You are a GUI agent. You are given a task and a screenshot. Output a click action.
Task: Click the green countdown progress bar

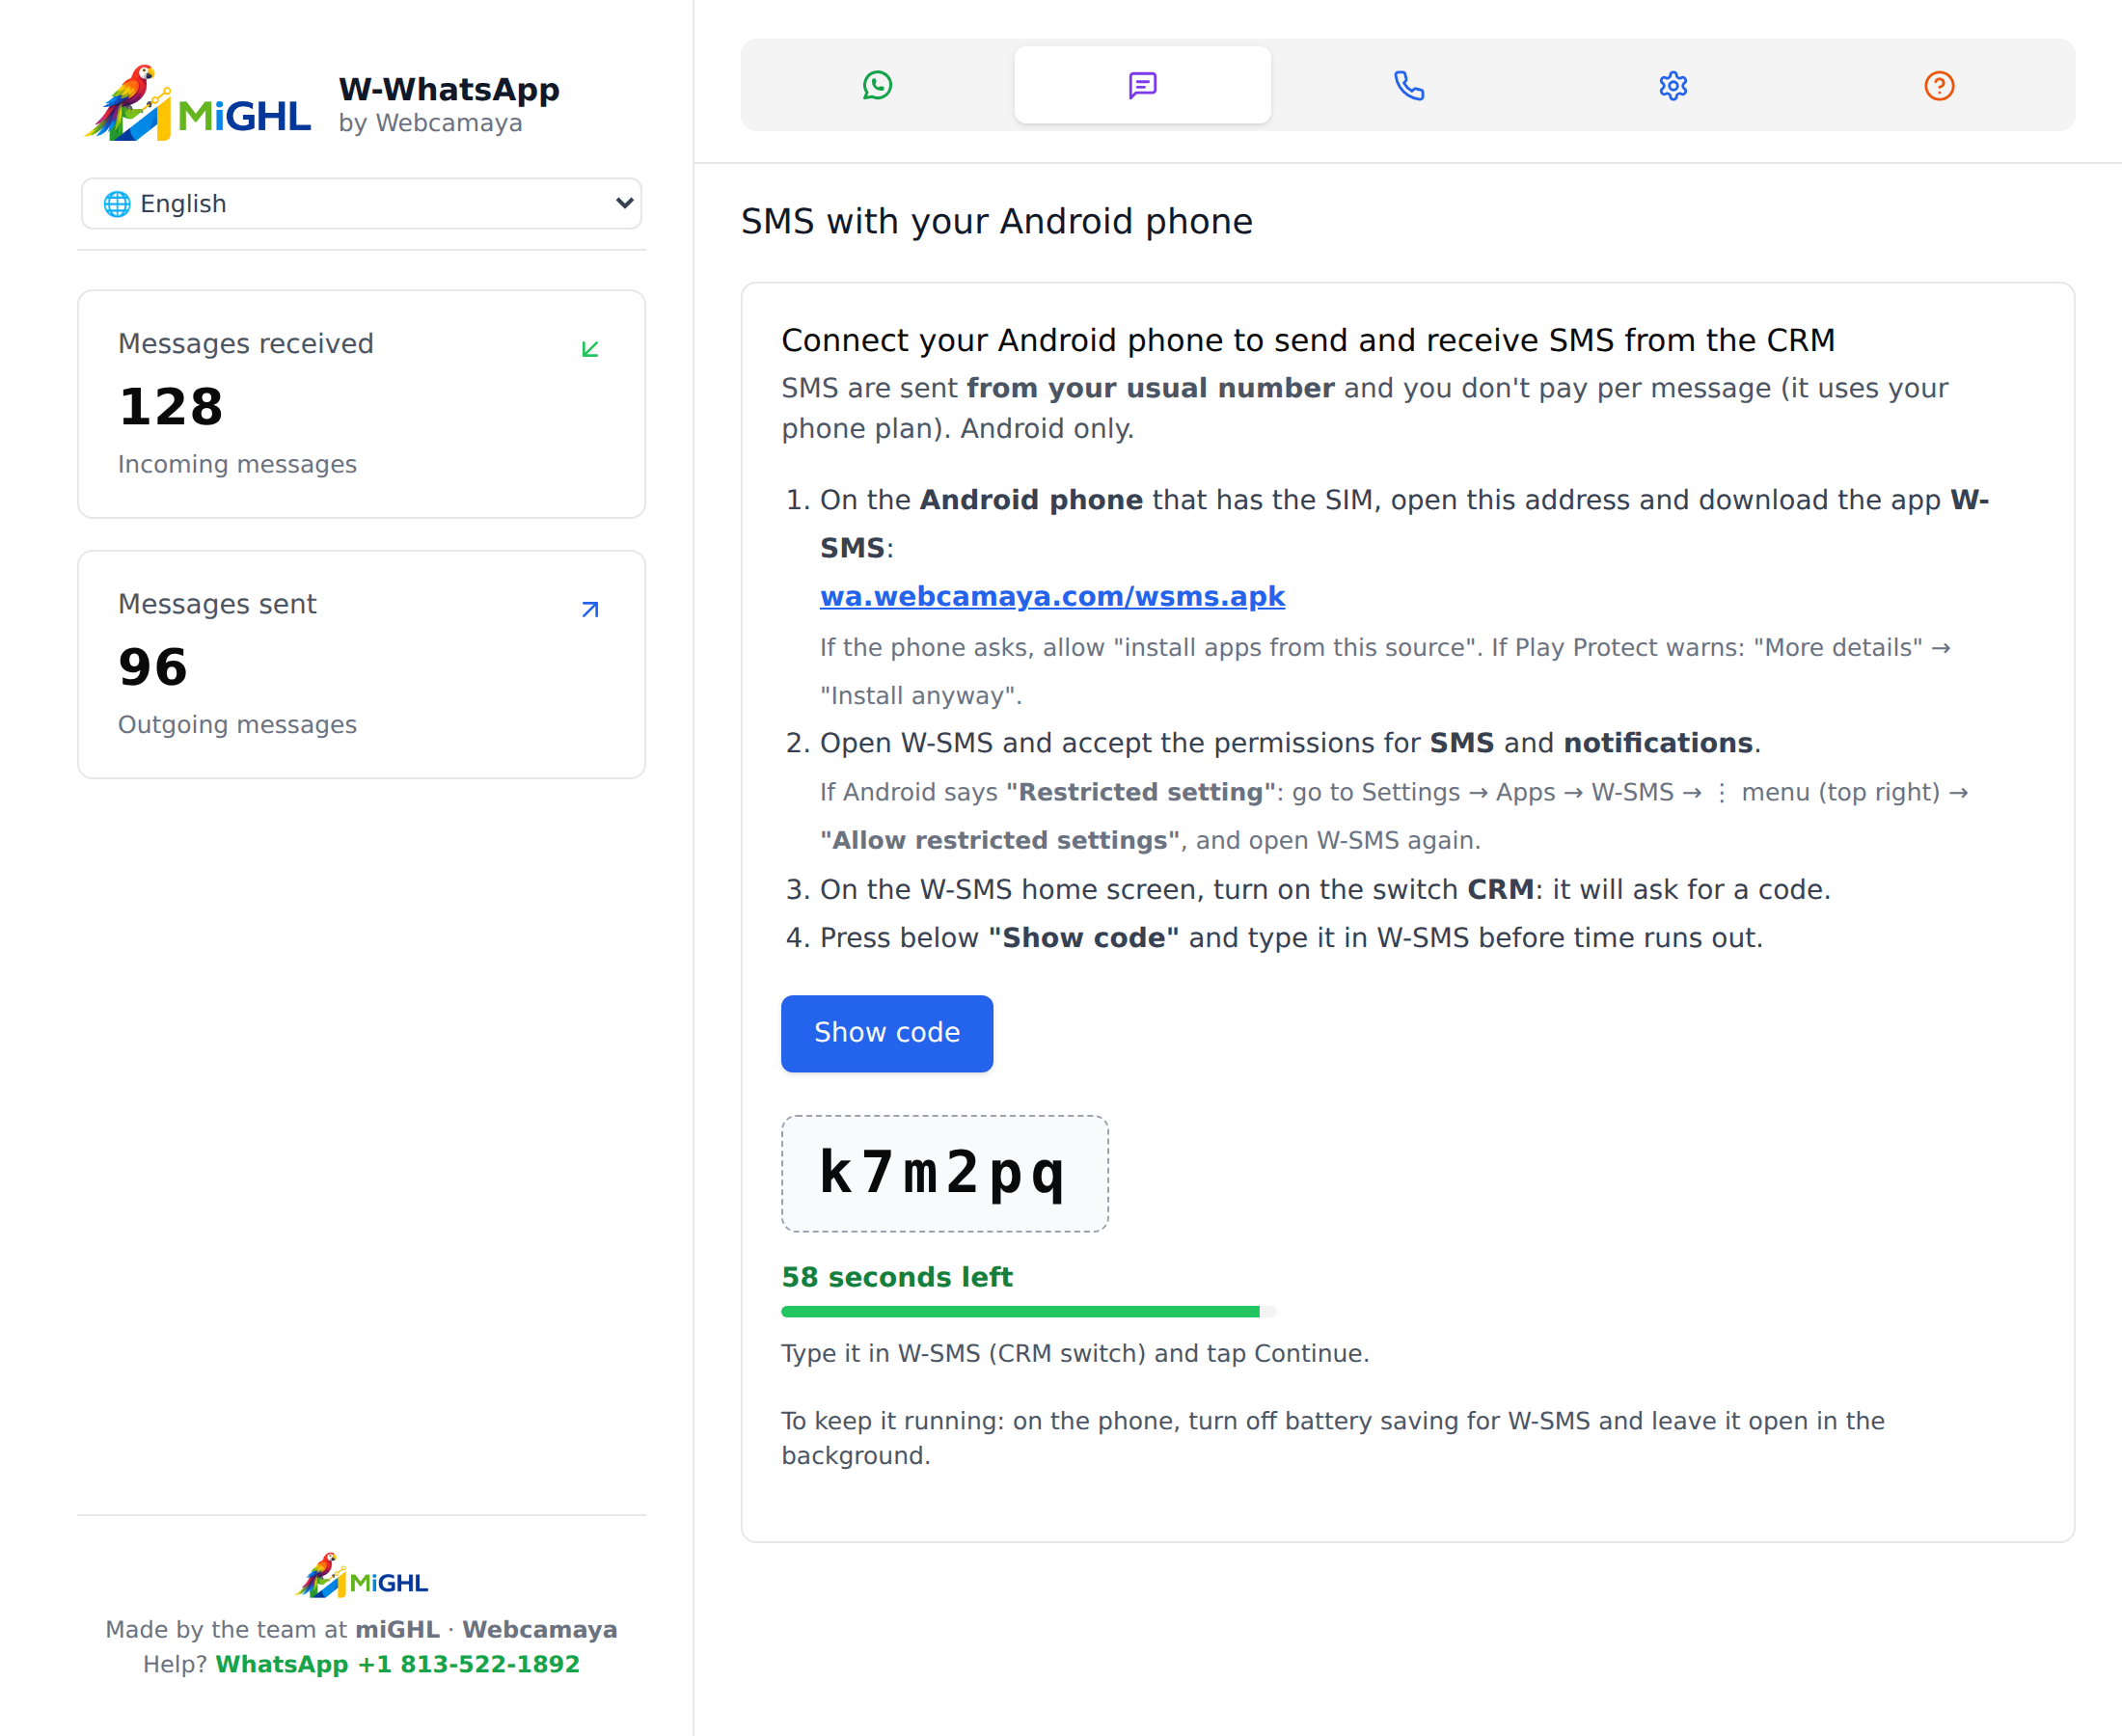point(1028,1311)
